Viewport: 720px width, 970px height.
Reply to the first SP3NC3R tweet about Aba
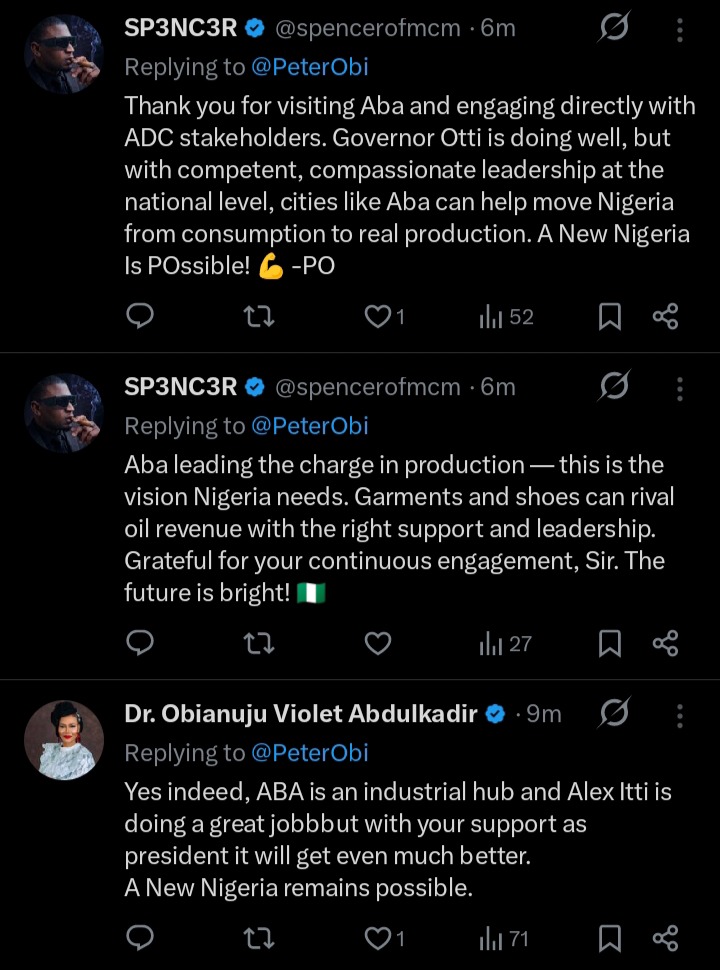[x=141, y=317]
